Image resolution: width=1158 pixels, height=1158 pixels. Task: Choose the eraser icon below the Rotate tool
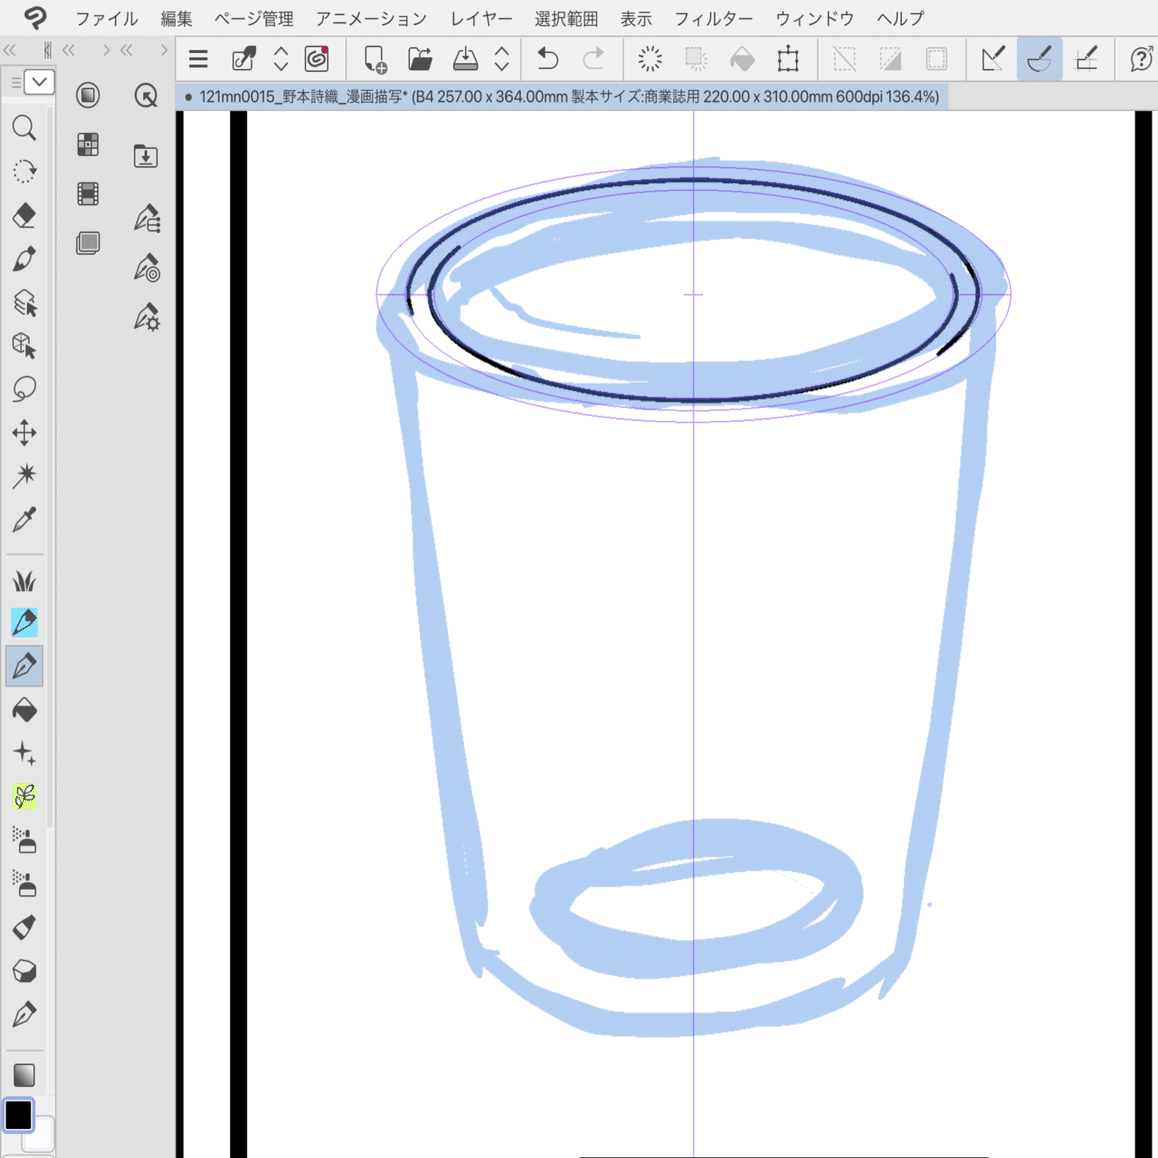(x=24, y=215)
